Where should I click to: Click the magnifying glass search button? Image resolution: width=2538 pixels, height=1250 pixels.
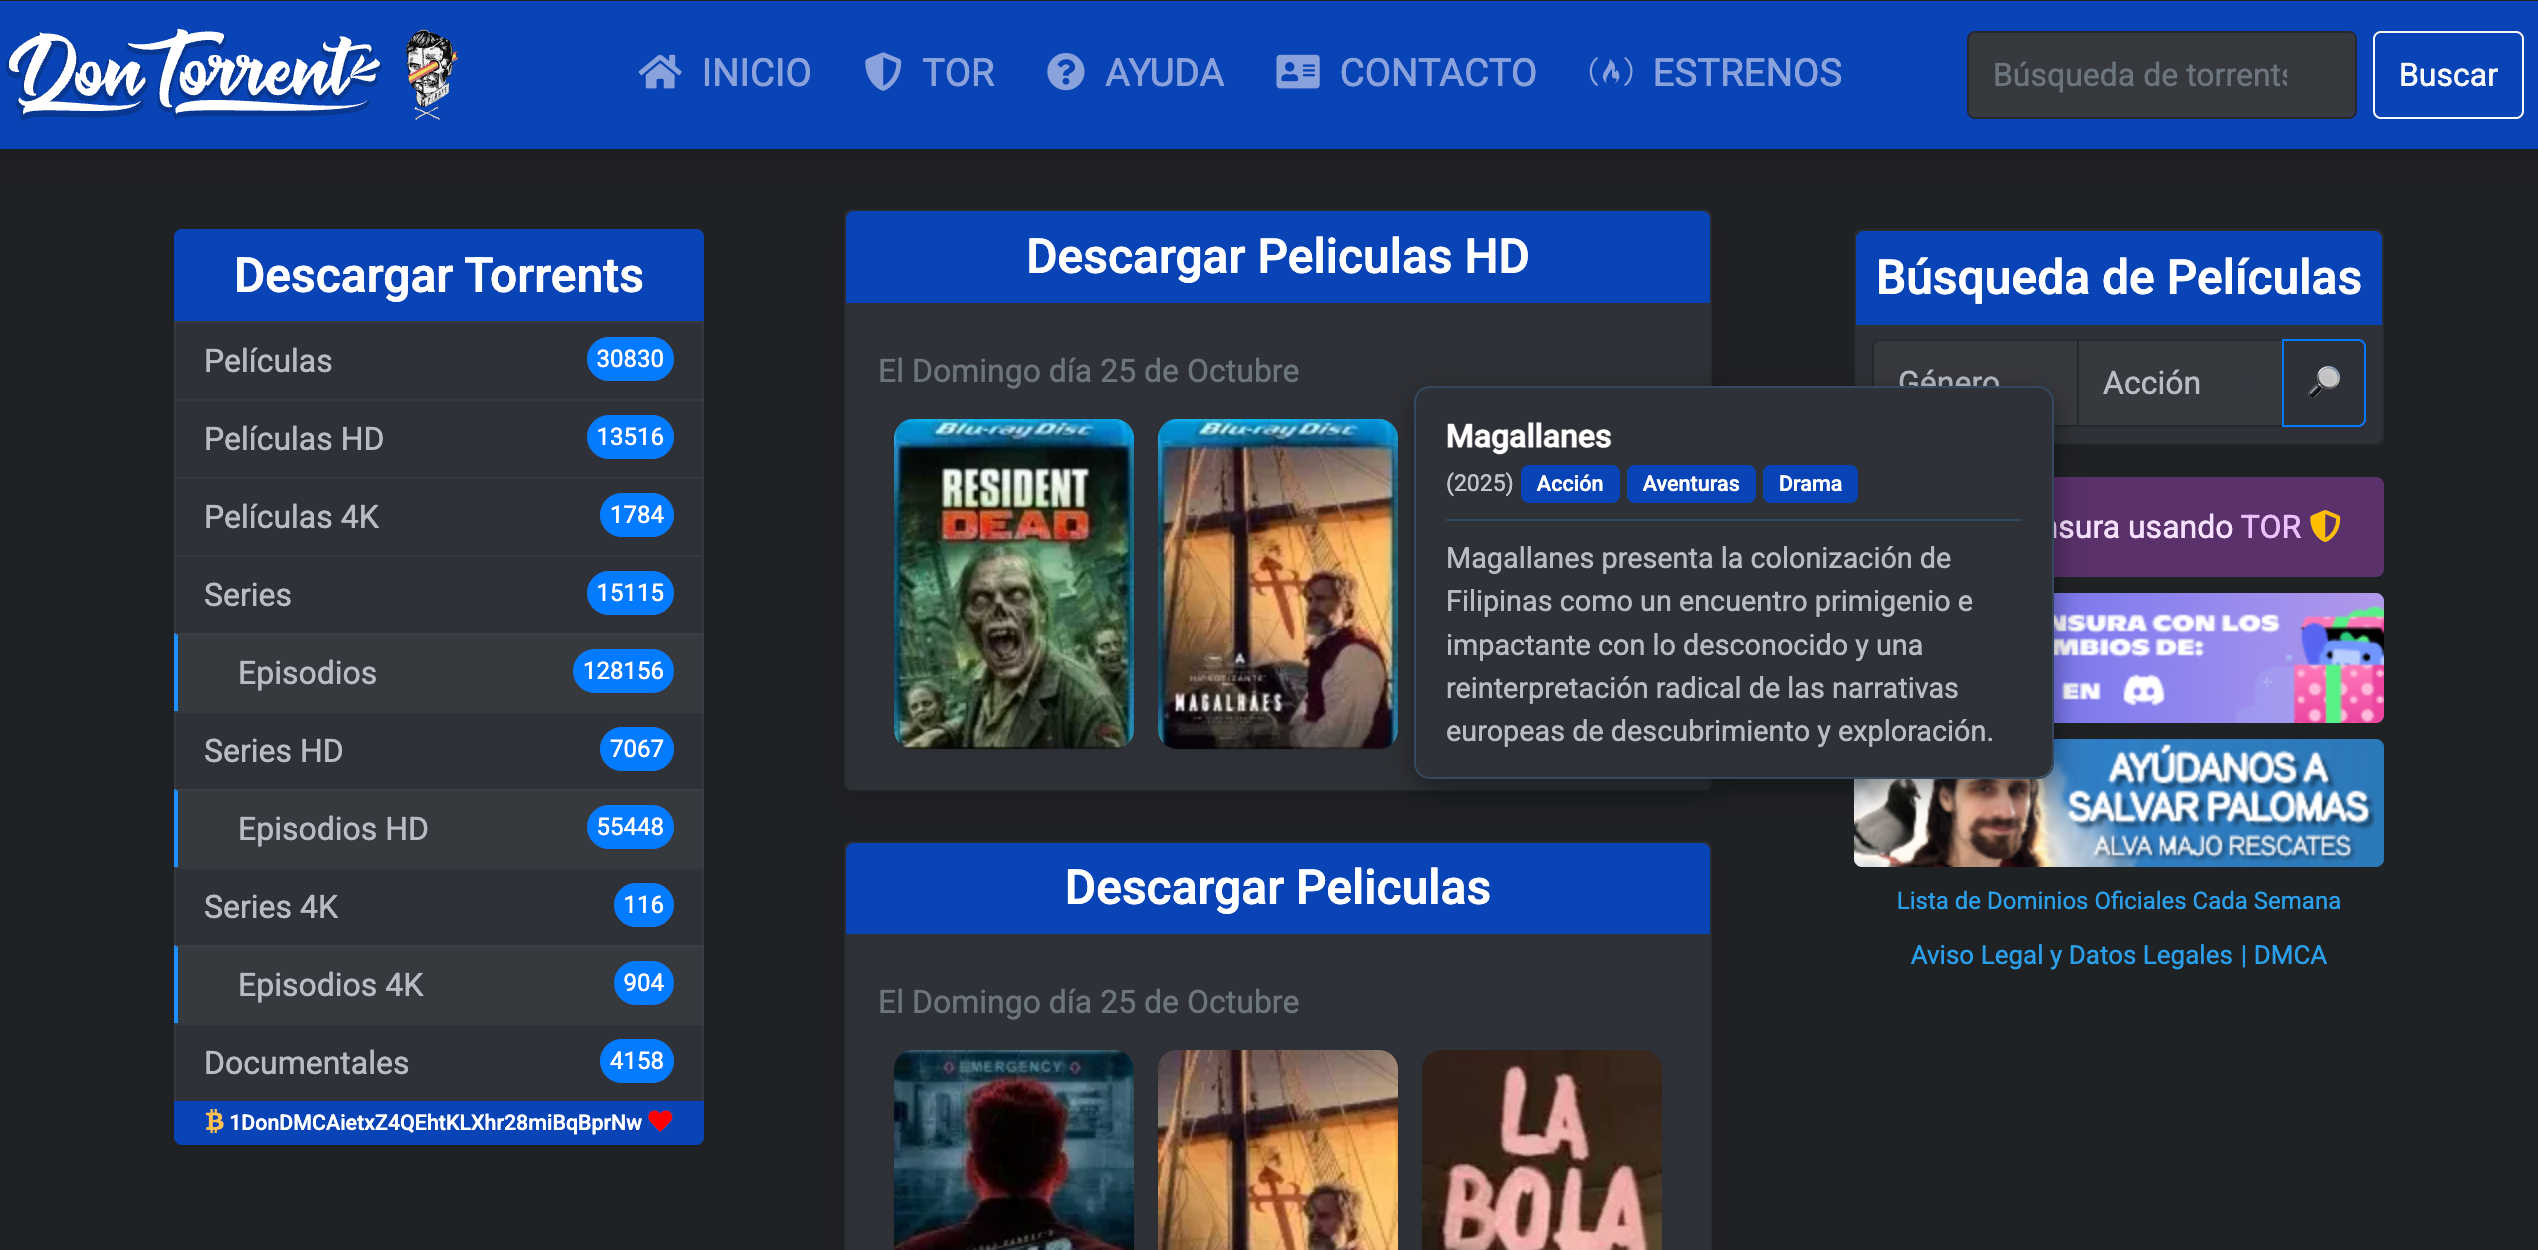click(x=2324, y=383)
